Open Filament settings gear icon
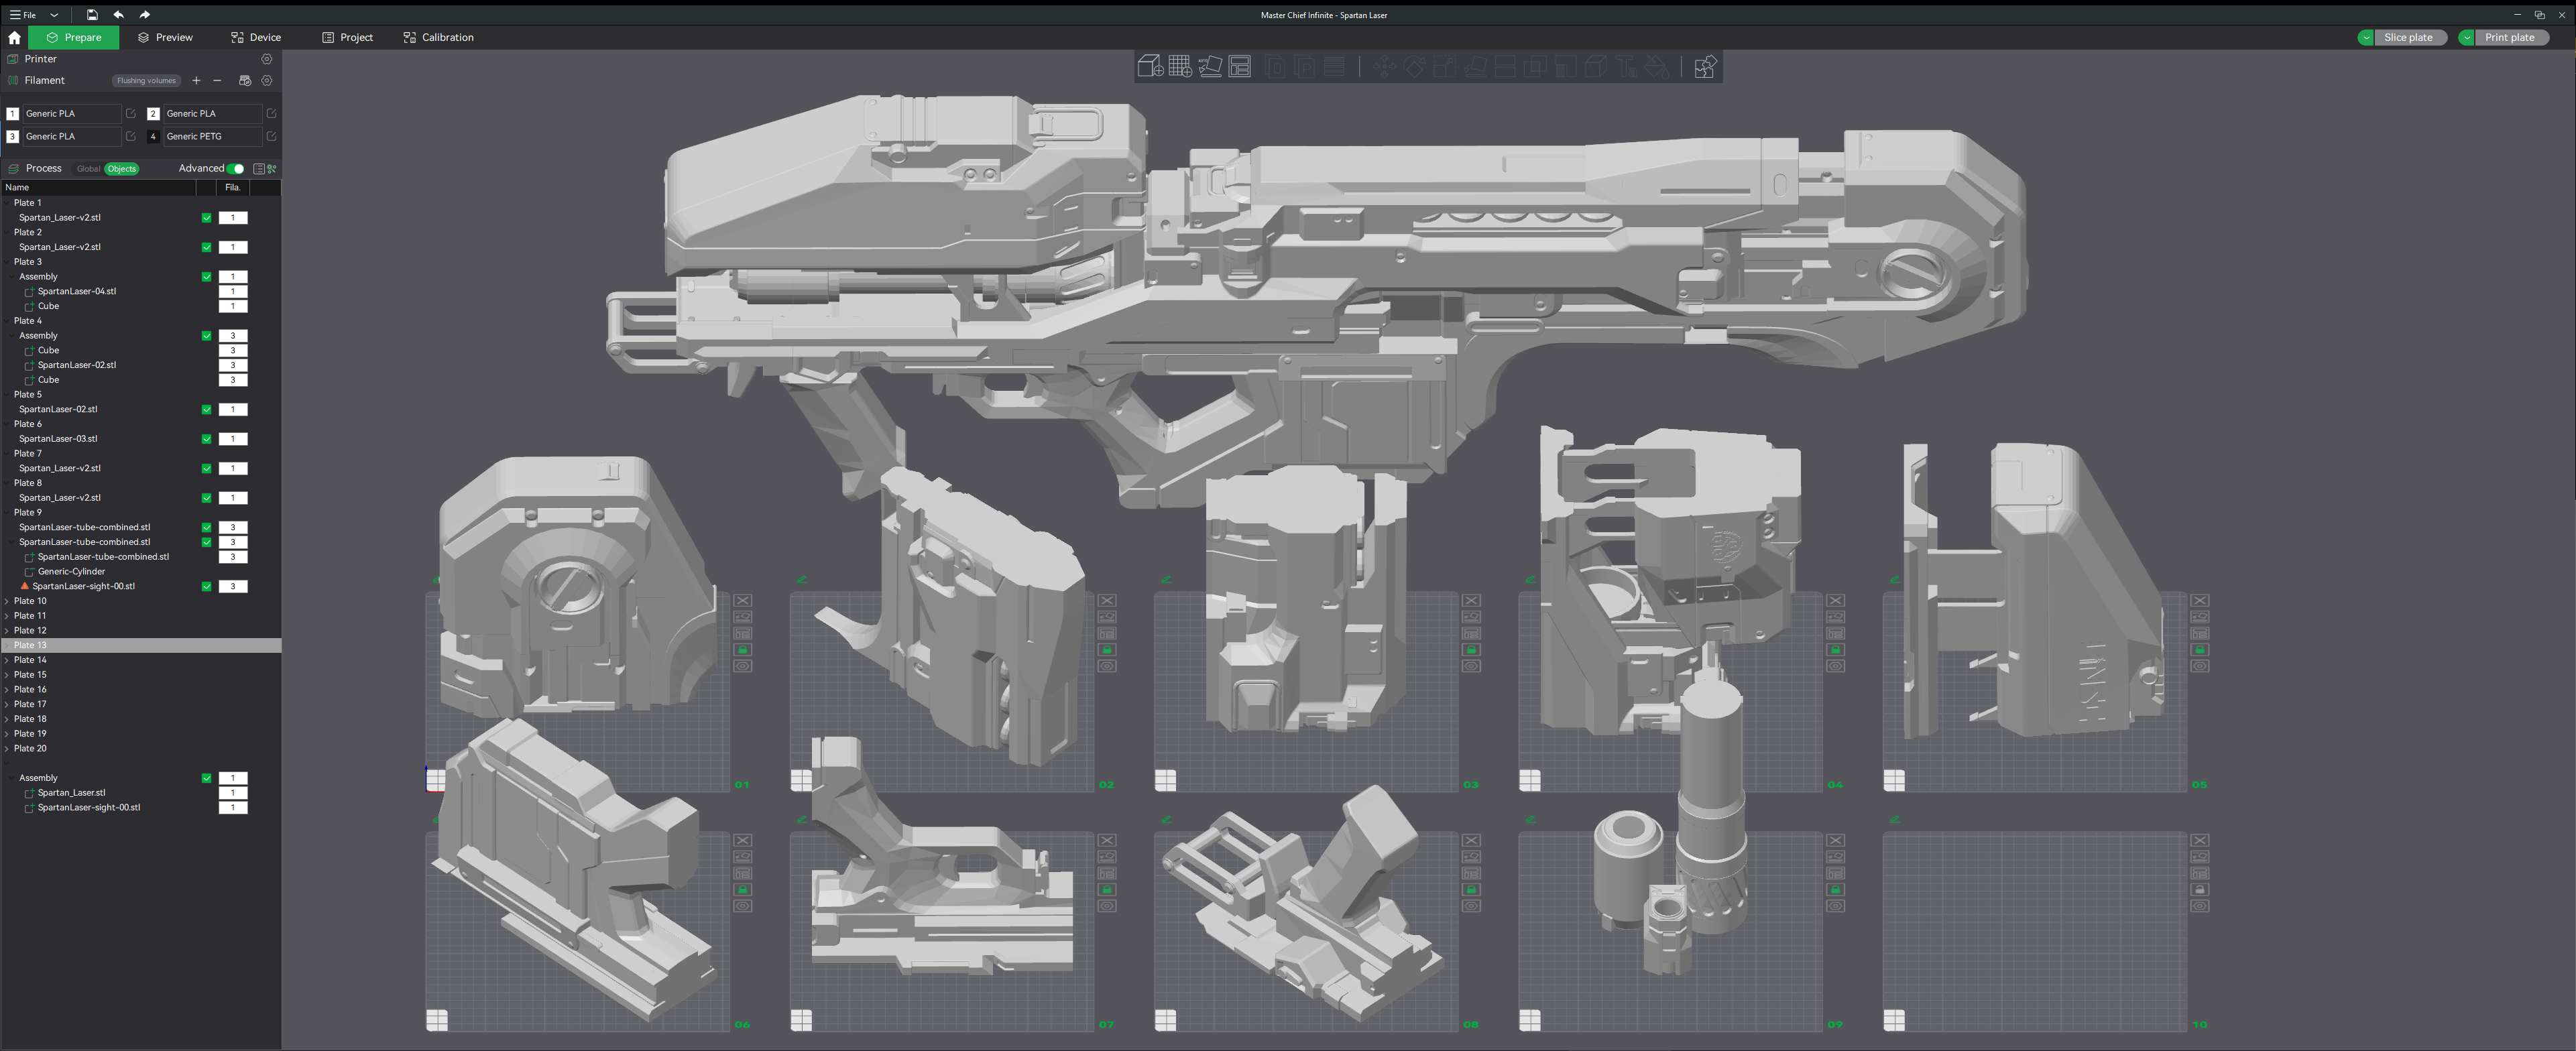 pyautogui.click(x=267, y=81)
